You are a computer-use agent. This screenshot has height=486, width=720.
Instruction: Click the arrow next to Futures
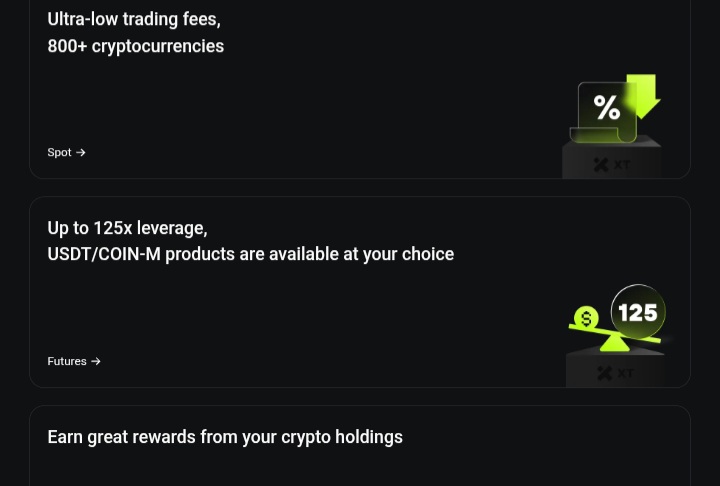[x=96, y=362]
